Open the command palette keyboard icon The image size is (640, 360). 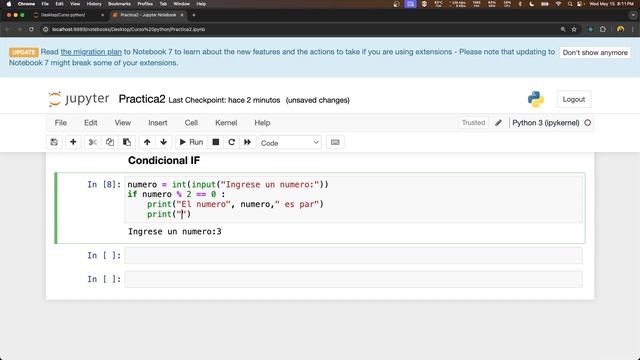[335, 142]
